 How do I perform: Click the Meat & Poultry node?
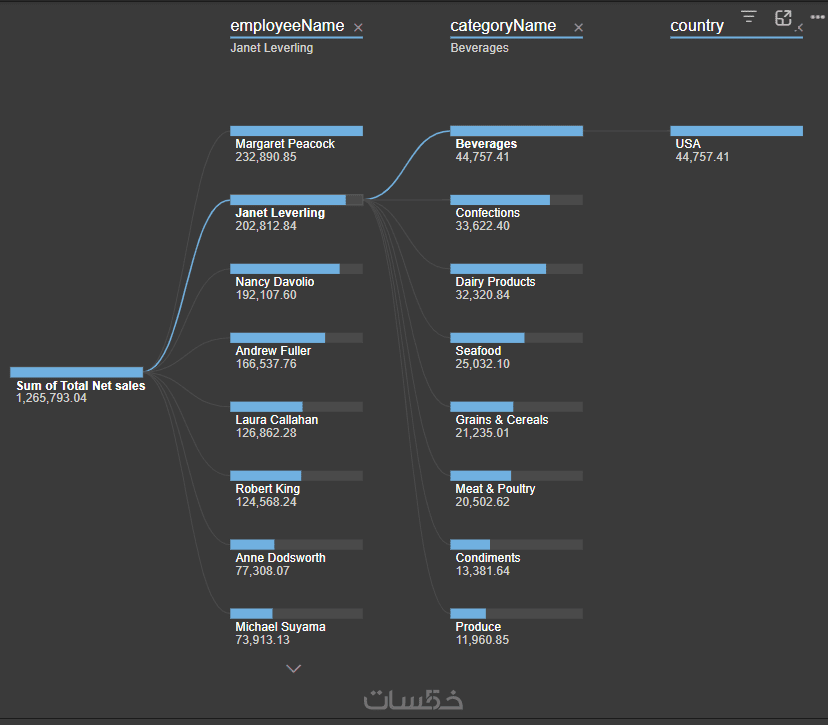[x=516, y=476]
